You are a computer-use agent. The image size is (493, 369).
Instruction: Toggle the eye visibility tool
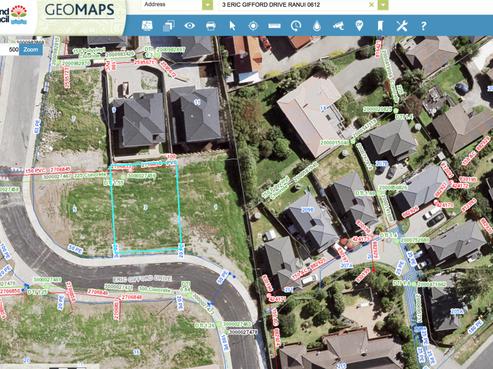click(189, 25)
